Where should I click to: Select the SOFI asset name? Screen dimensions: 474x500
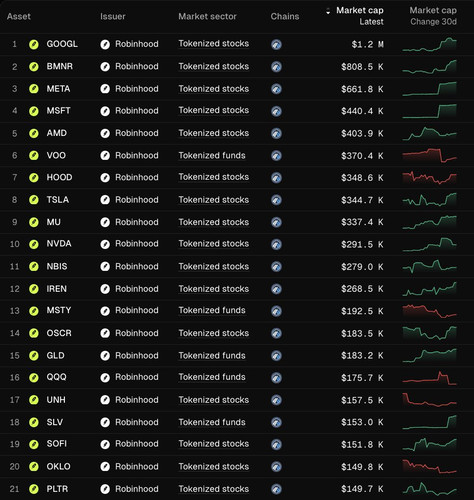coord(56,444)
